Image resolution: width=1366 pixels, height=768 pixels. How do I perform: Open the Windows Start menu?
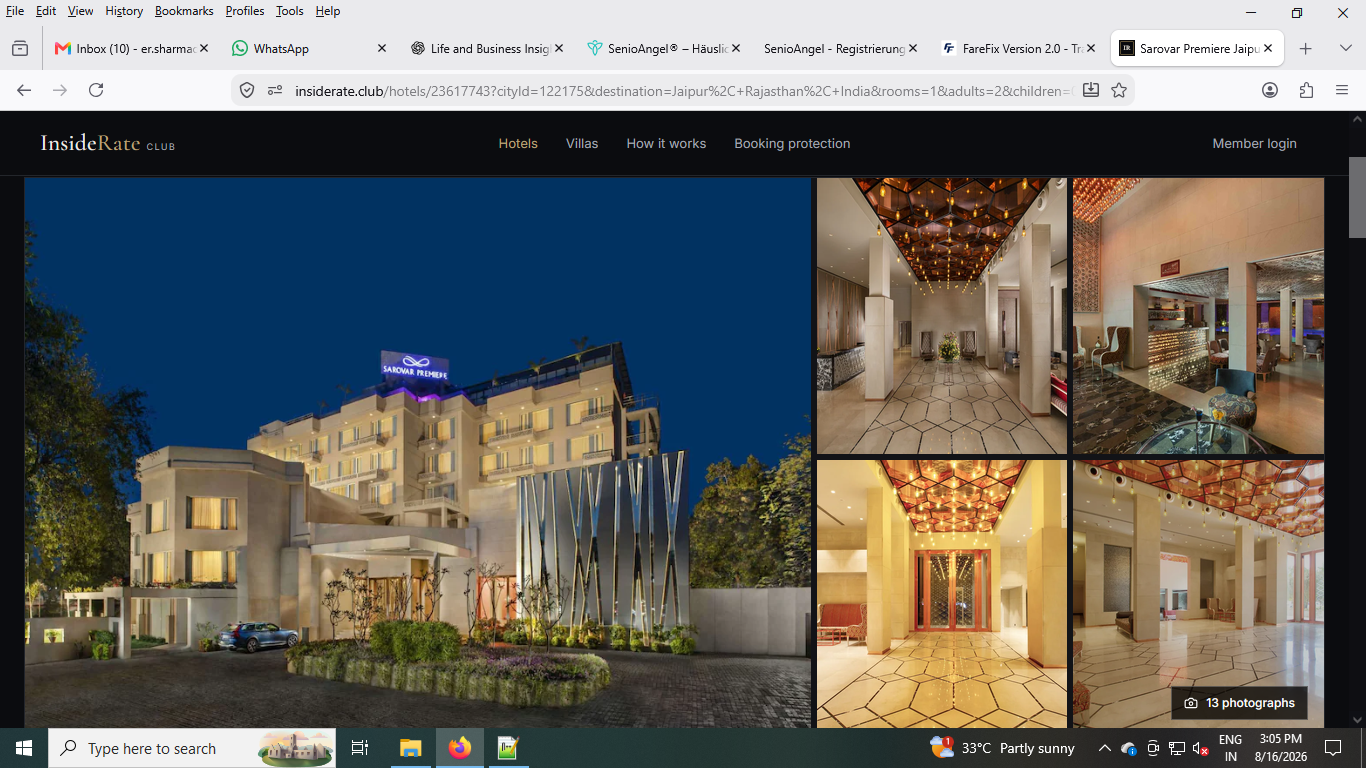[24, 748]
